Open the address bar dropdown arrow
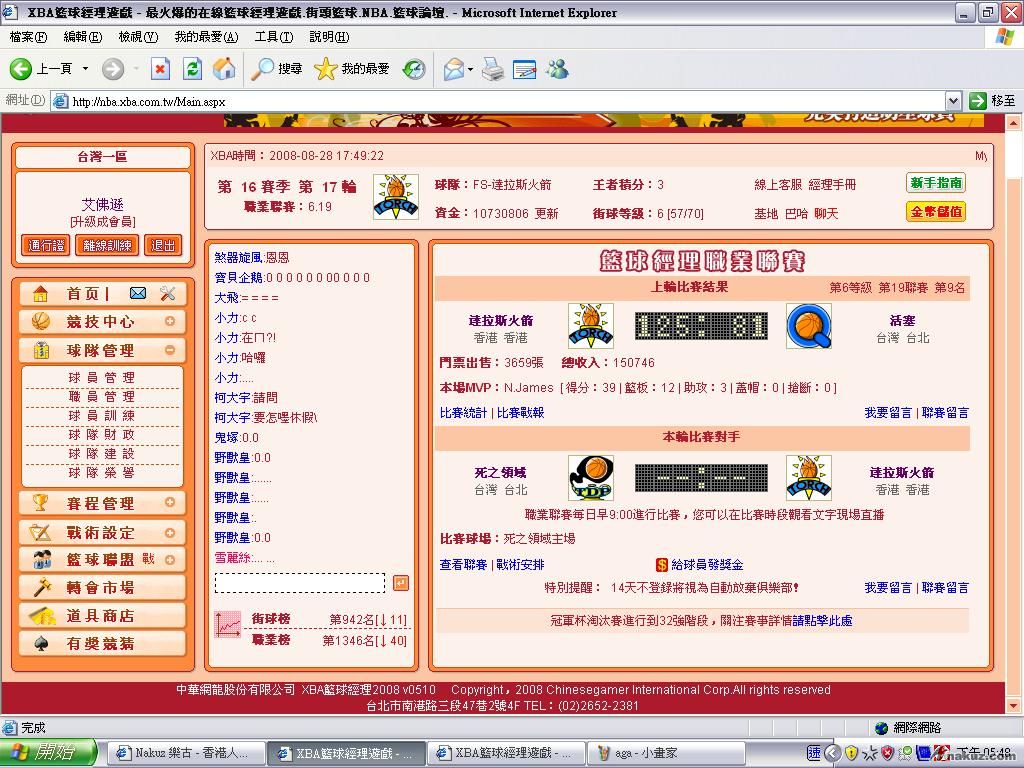The height and width of the screenshot is (768, 1024). [x=953, y=100]
